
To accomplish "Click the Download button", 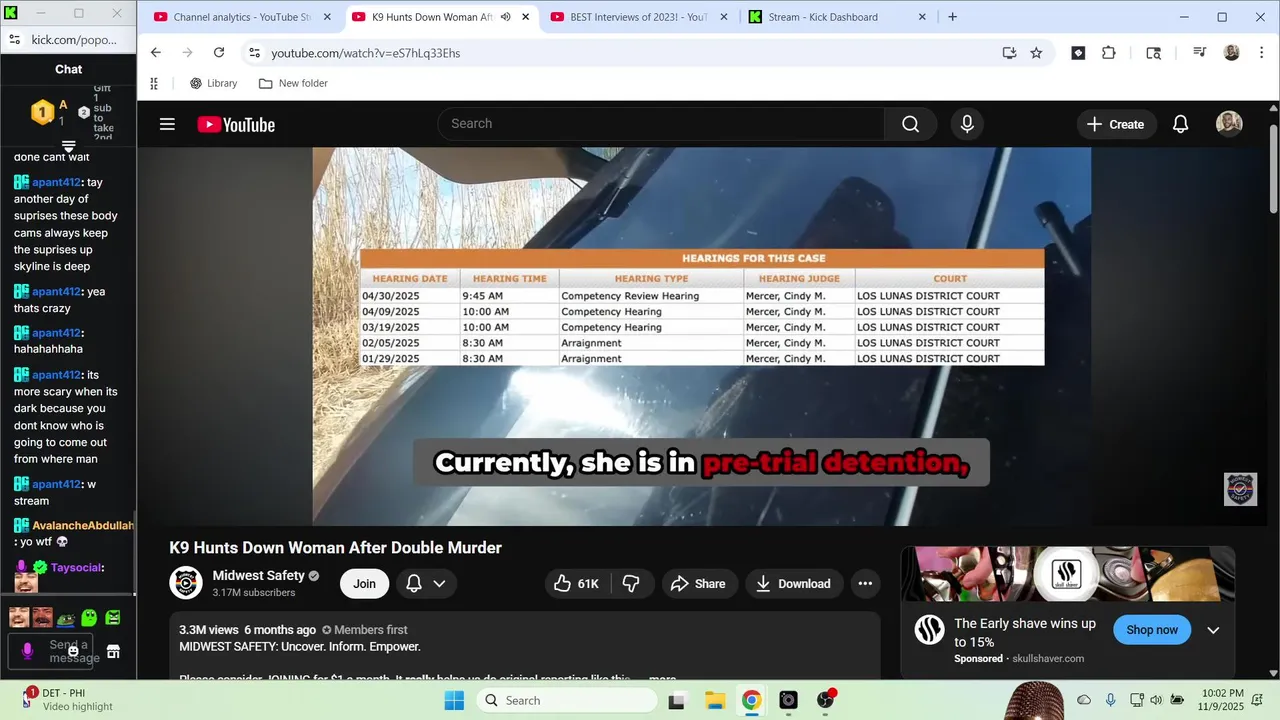I will [793, 584].
